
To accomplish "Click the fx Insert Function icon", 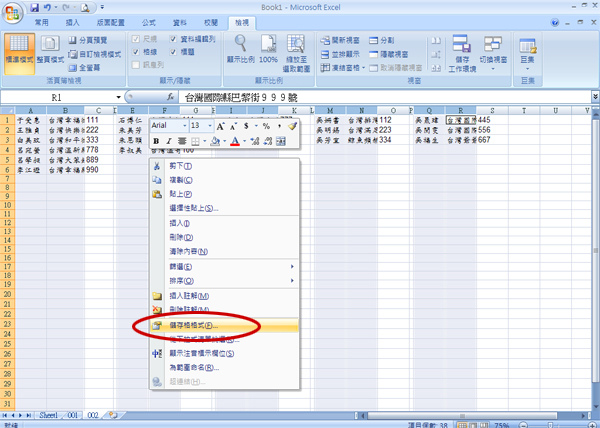I will tap(171, 97).
